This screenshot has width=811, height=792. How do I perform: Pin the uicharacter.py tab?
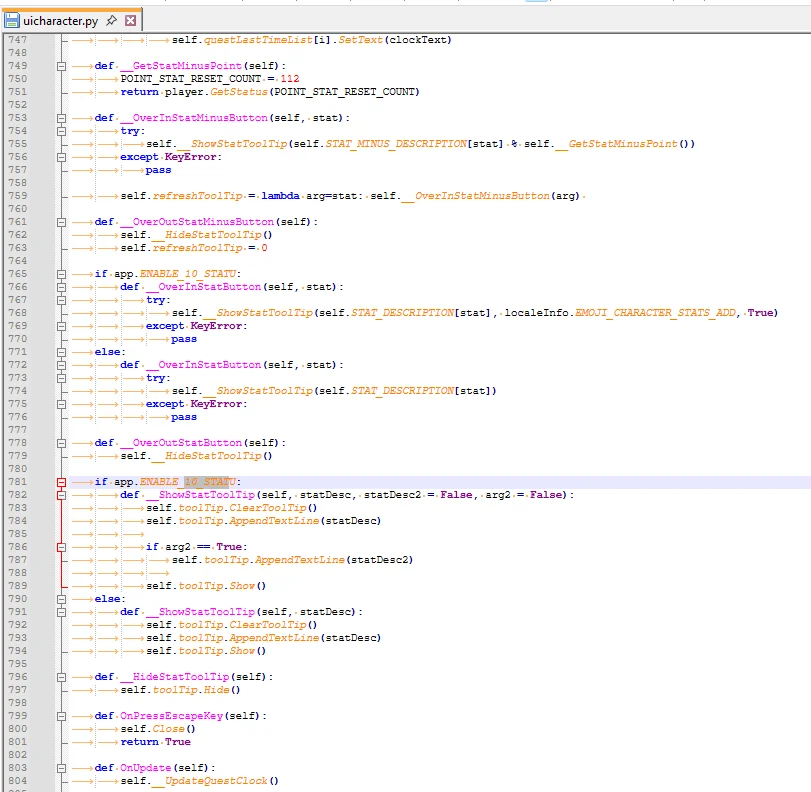112,20
